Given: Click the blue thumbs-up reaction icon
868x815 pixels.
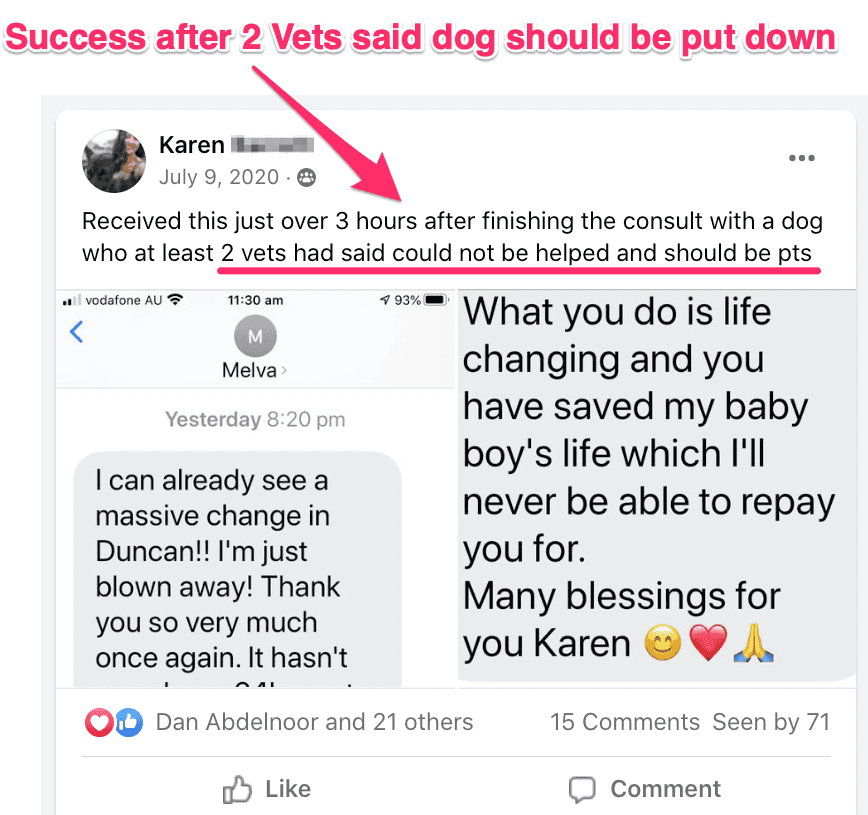Looking at the screenshot, I should tap(129, 722).
